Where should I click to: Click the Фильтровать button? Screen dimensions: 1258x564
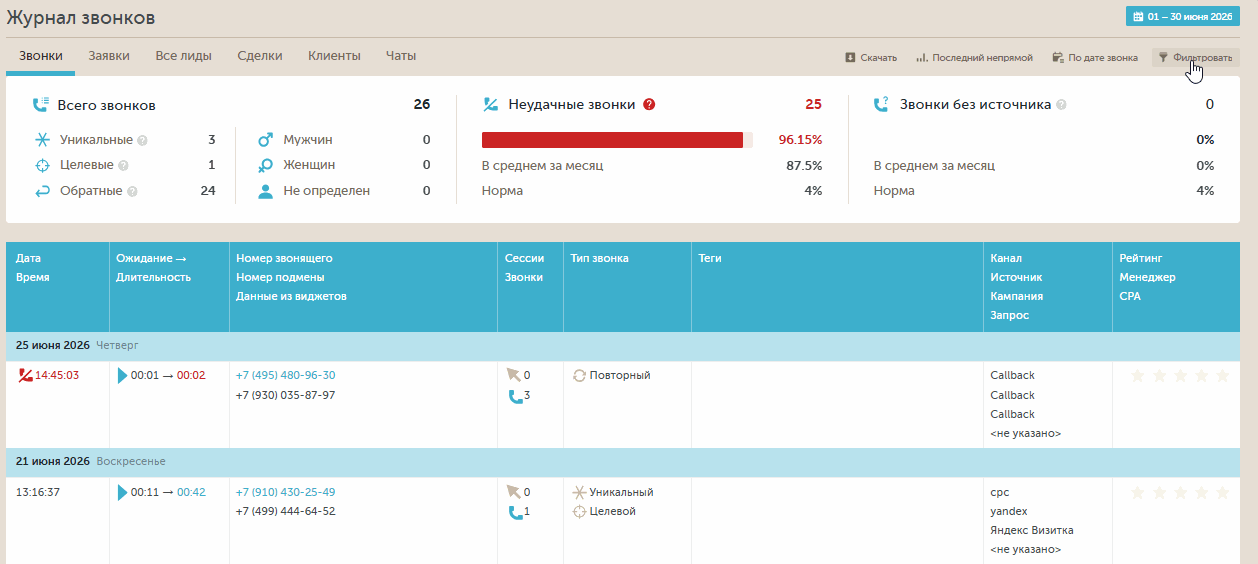pyautogui.click(x=1196, y=58)
